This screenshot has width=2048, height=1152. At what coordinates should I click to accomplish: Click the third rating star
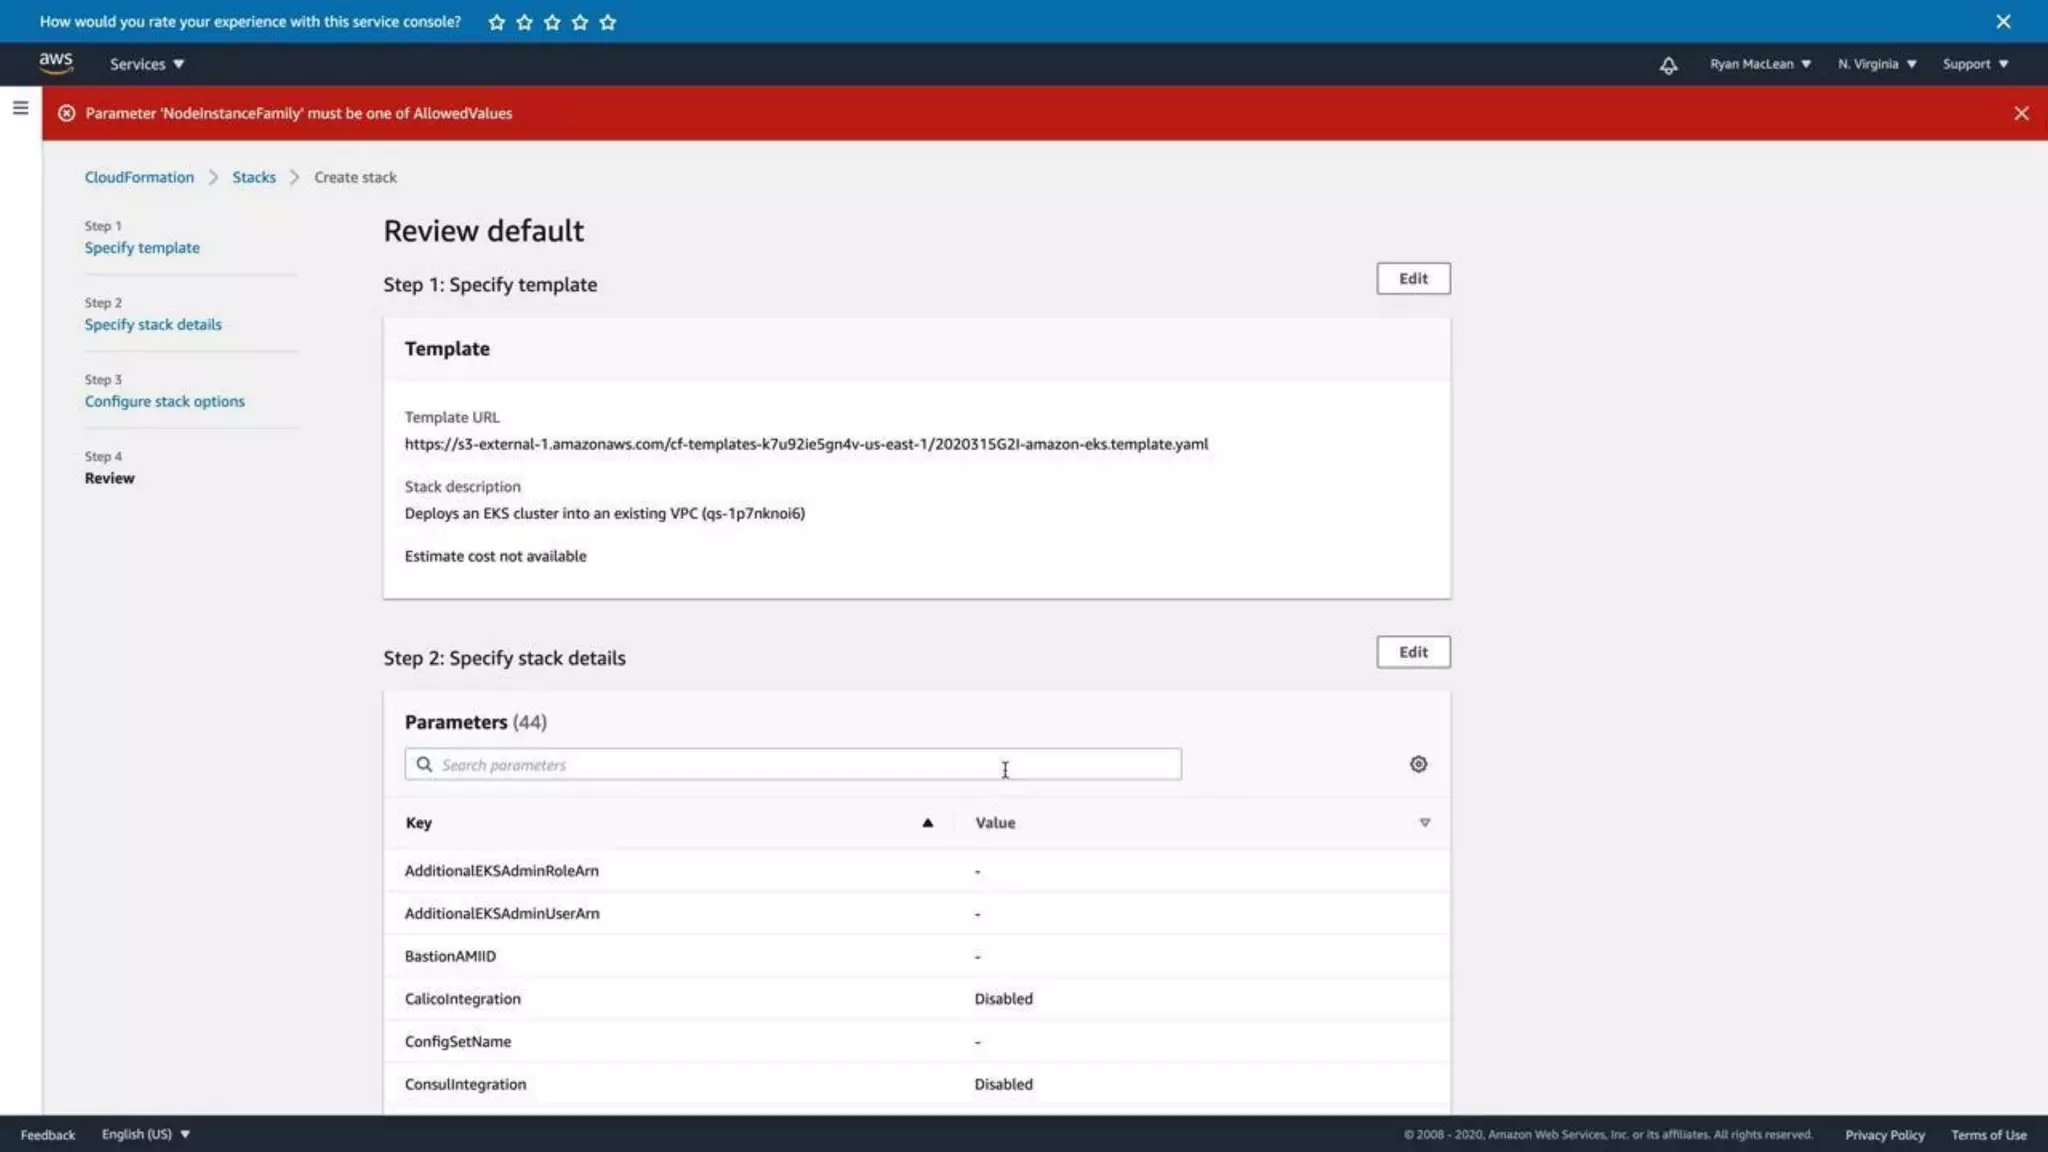coord(552,22)
